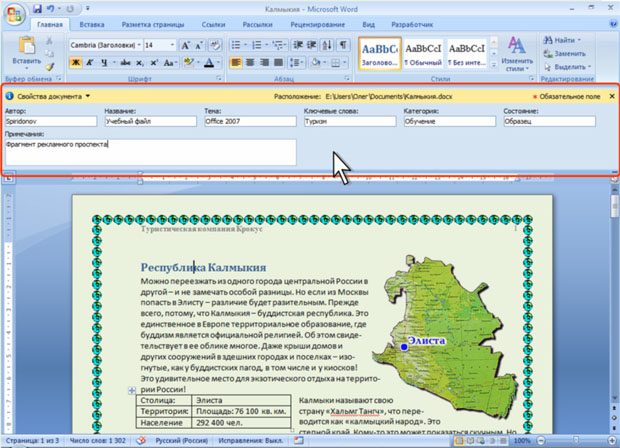Viewport: 620px width, 448px height.
Task: Switch to the Вставка tab
Action: pos(92,25)
